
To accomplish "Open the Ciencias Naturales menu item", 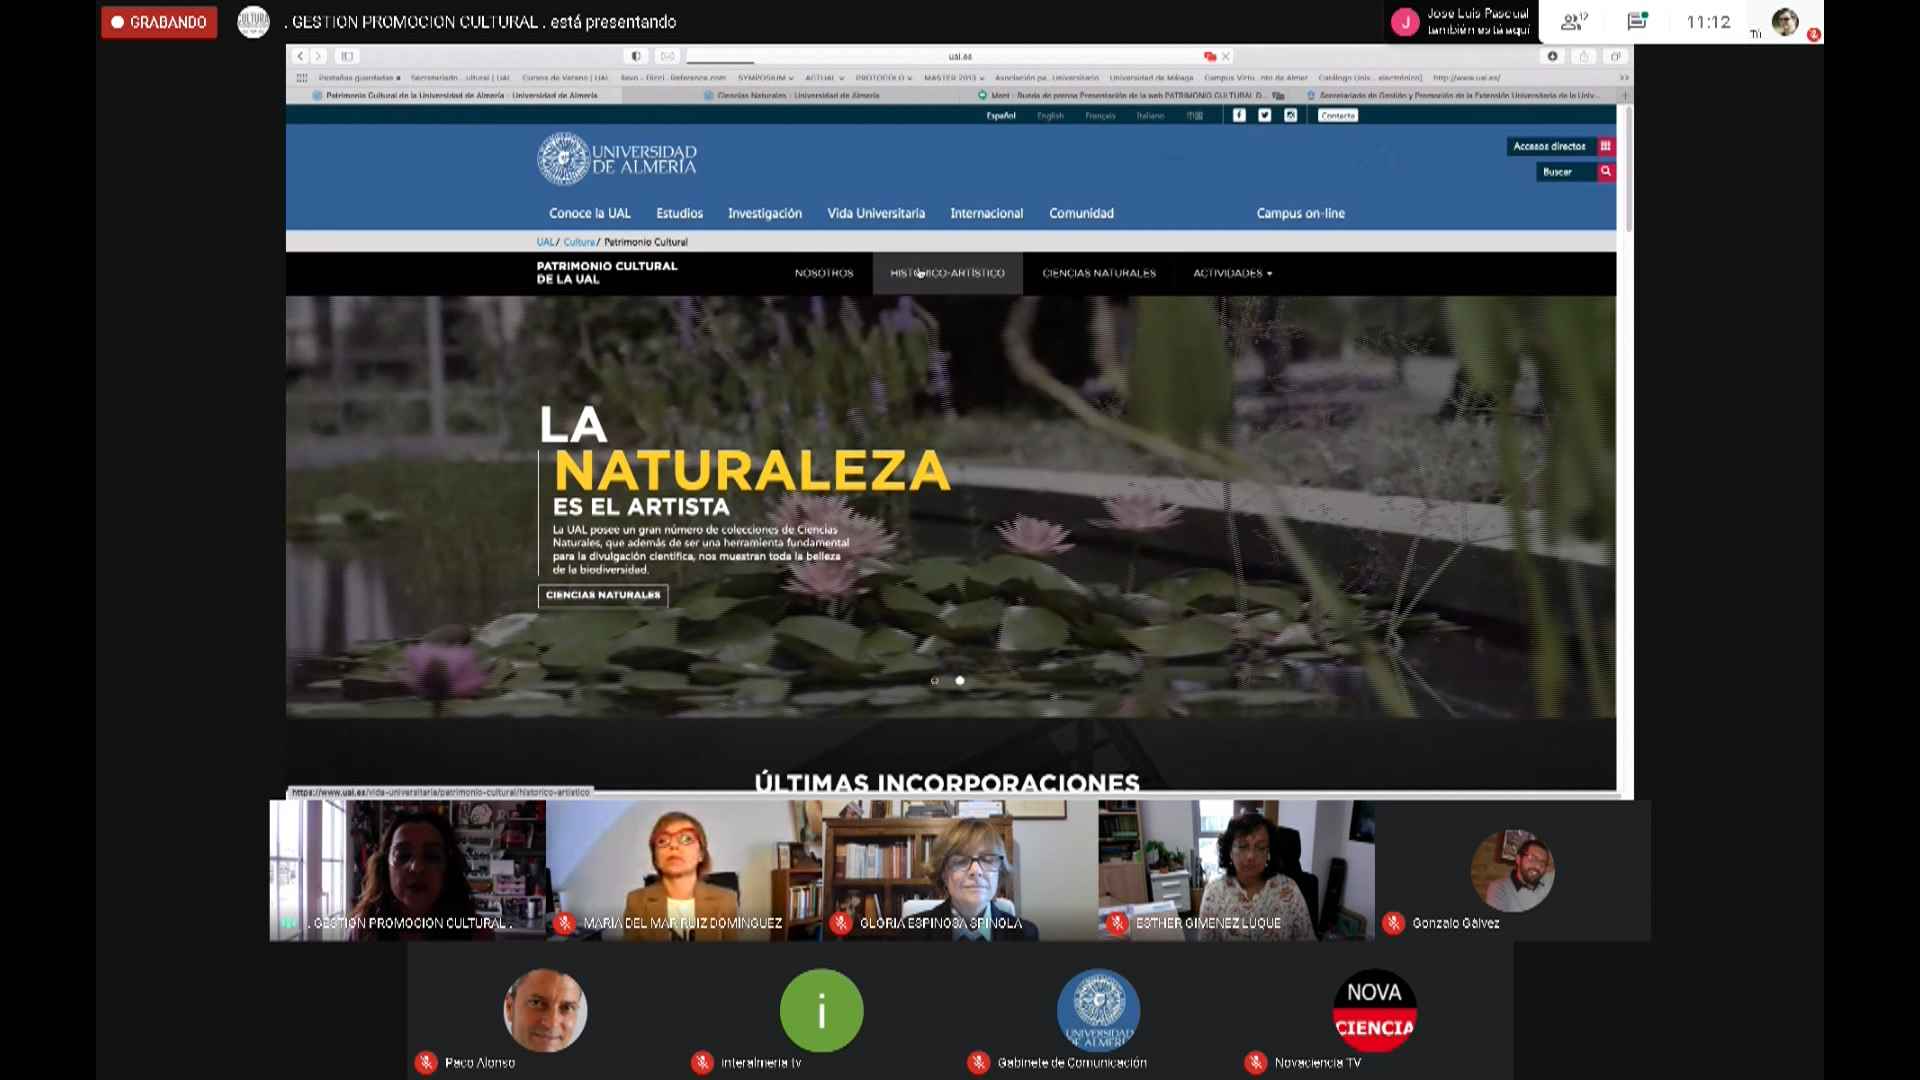I will pos(1099,274).
